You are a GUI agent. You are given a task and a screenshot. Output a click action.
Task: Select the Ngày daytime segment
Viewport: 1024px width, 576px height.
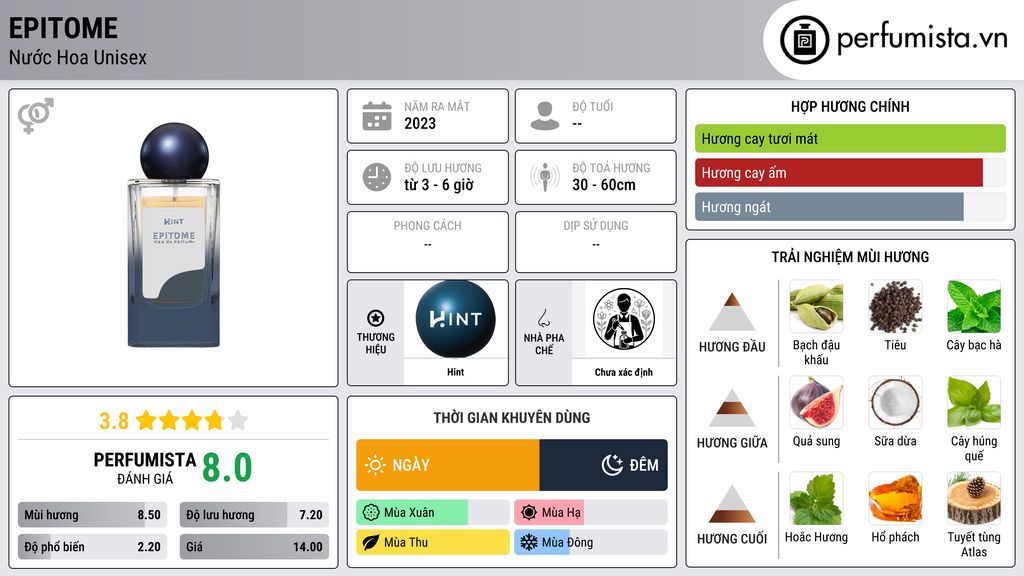click(x=448, y=465)
